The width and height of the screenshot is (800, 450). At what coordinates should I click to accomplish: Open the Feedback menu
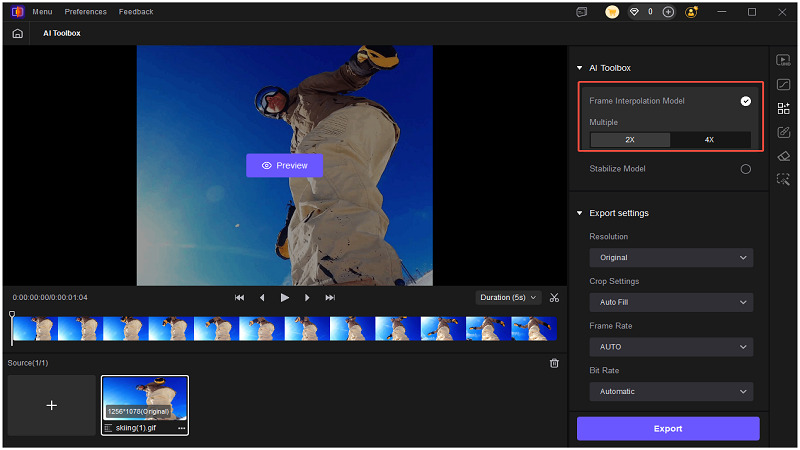click(136, 12)
